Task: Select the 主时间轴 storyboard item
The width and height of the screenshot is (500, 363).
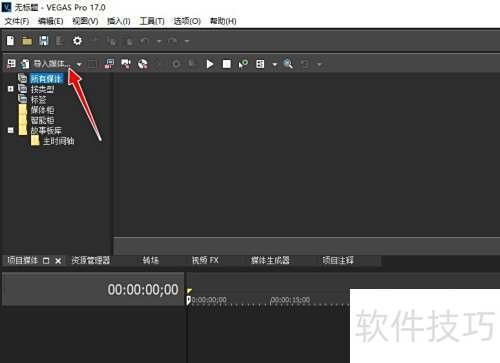Action: click(x=59, y=141)
